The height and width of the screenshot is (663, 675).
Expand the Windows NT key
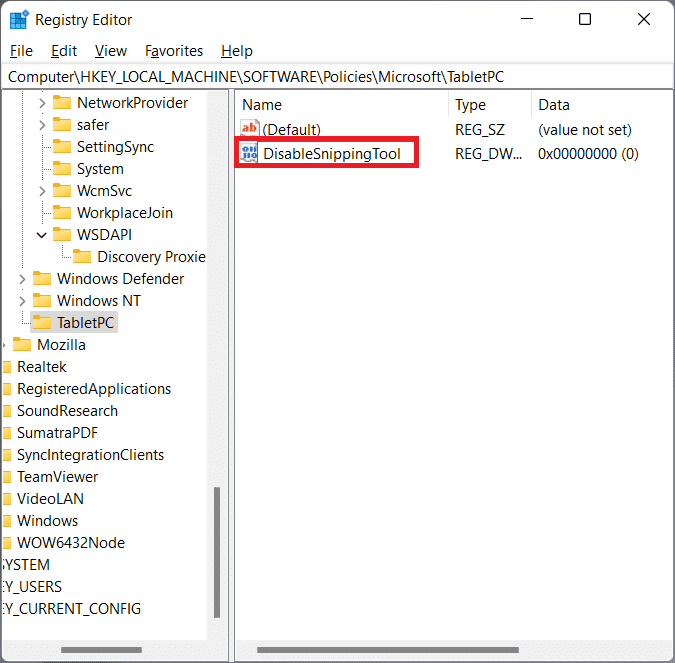pos(22,301)
